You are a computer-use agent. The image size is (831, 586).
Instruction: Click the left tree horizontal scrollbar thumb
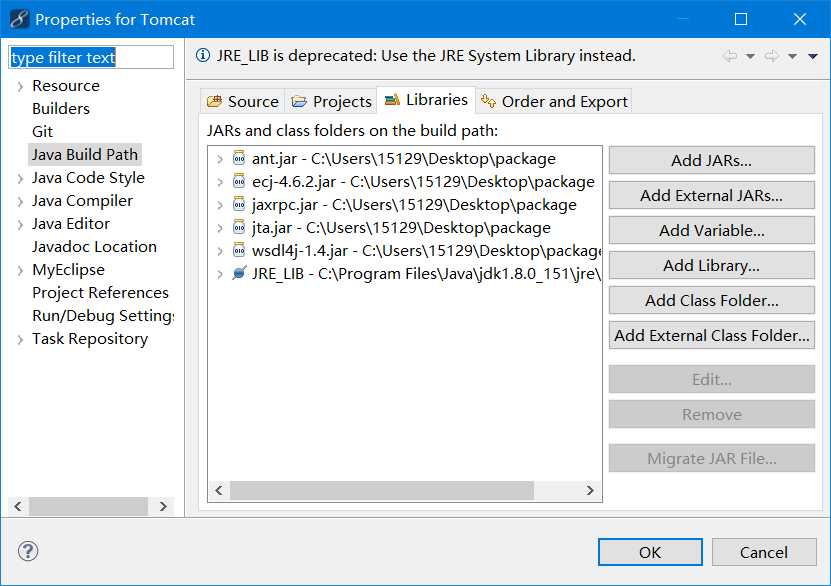coord(89,507)
